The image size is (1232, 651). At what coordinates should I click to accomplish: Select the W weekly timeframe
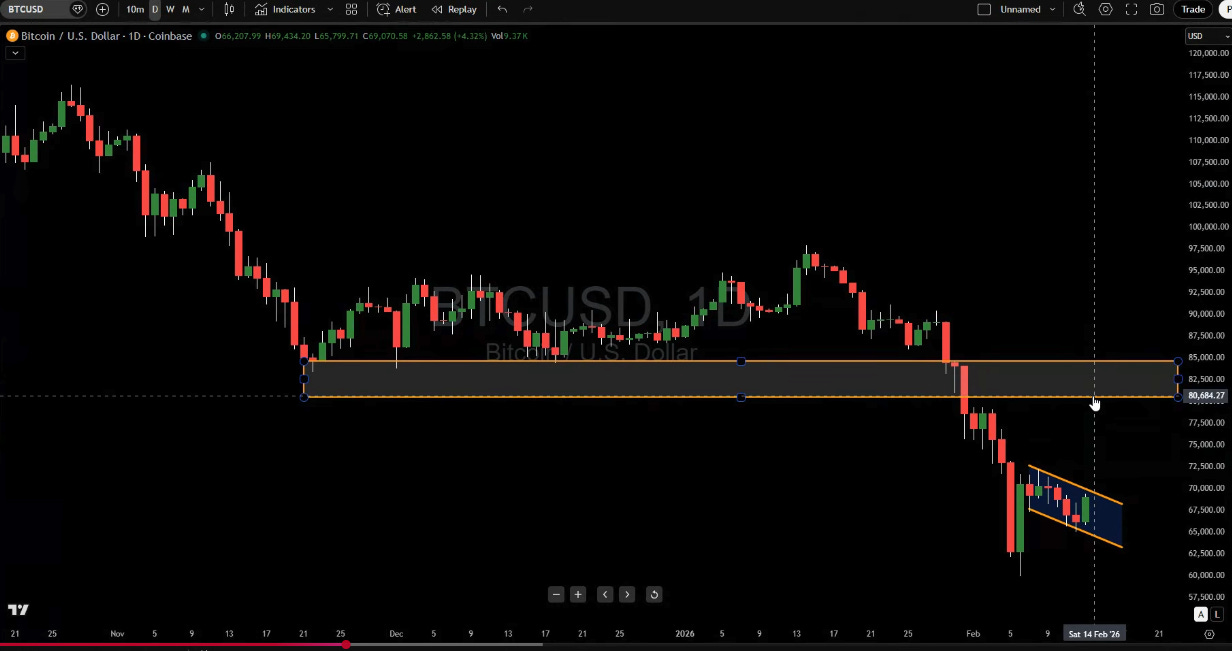tap(170, 9)
